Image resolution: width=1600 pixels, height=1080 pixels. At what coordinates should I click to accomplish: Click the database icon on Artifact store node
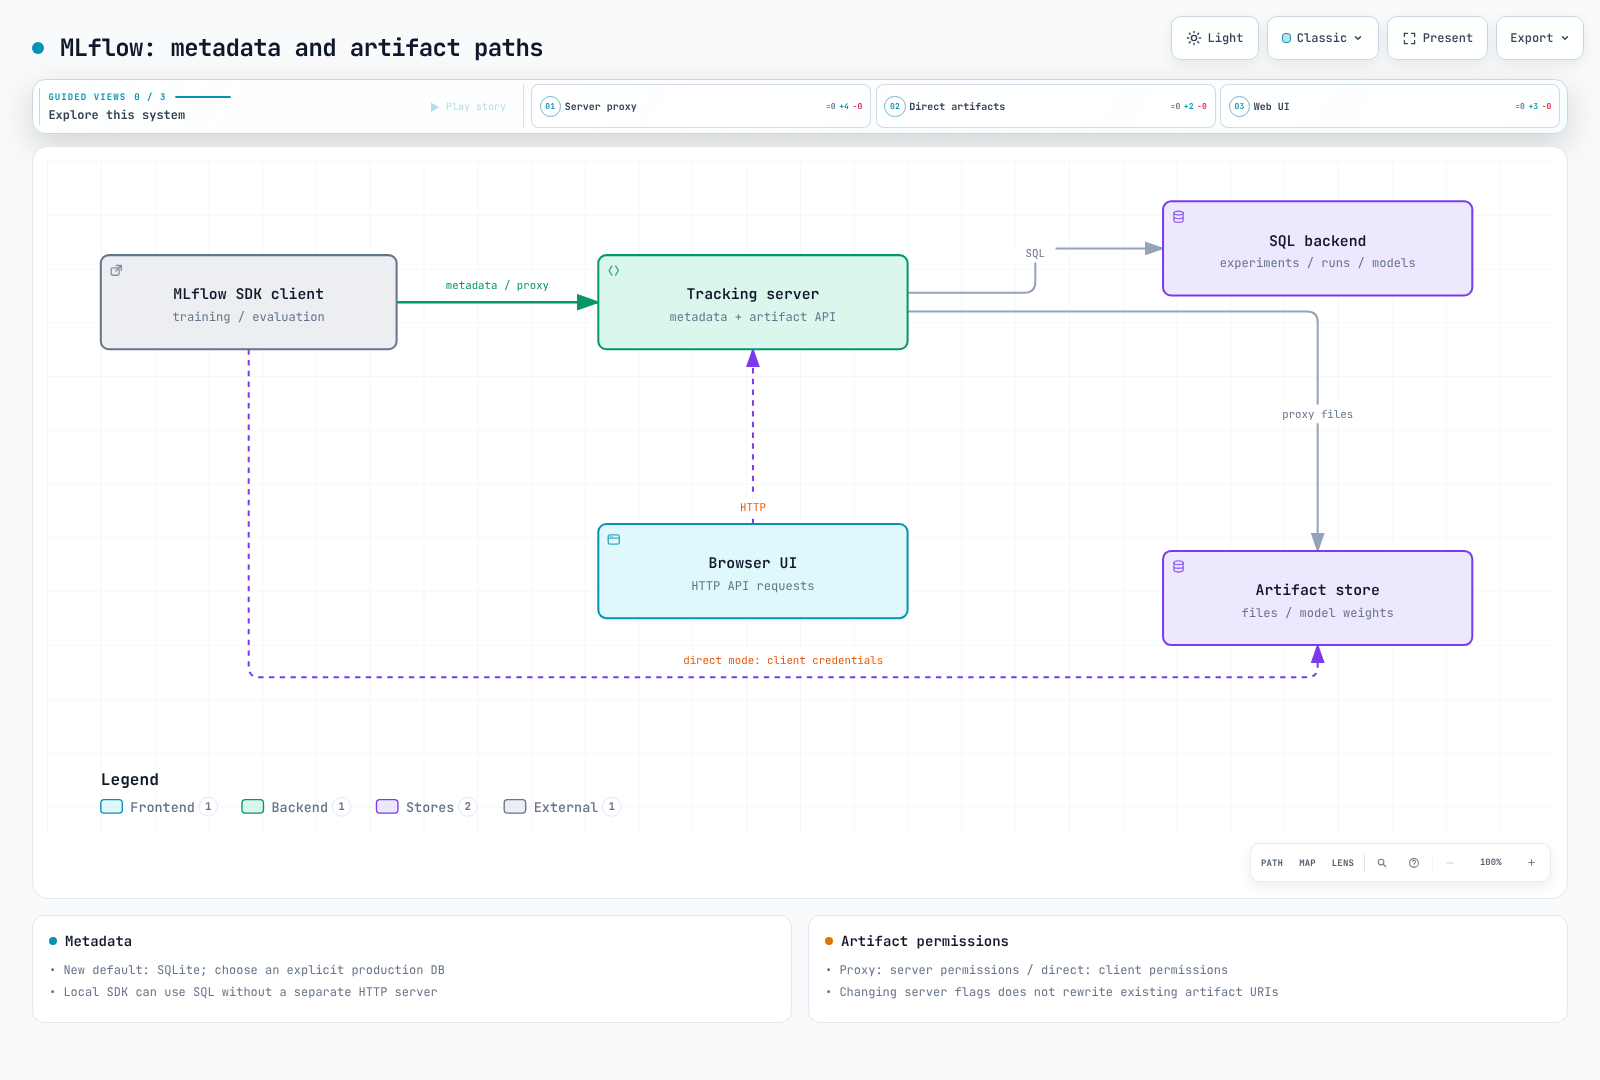click(x=1178, y=566)
